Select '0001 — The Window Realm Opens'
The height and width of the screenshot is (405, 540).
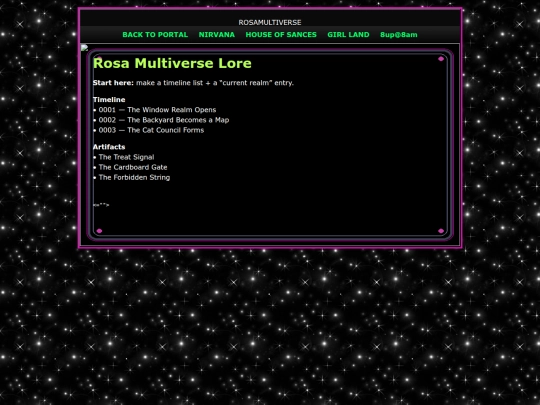(157, 110)
